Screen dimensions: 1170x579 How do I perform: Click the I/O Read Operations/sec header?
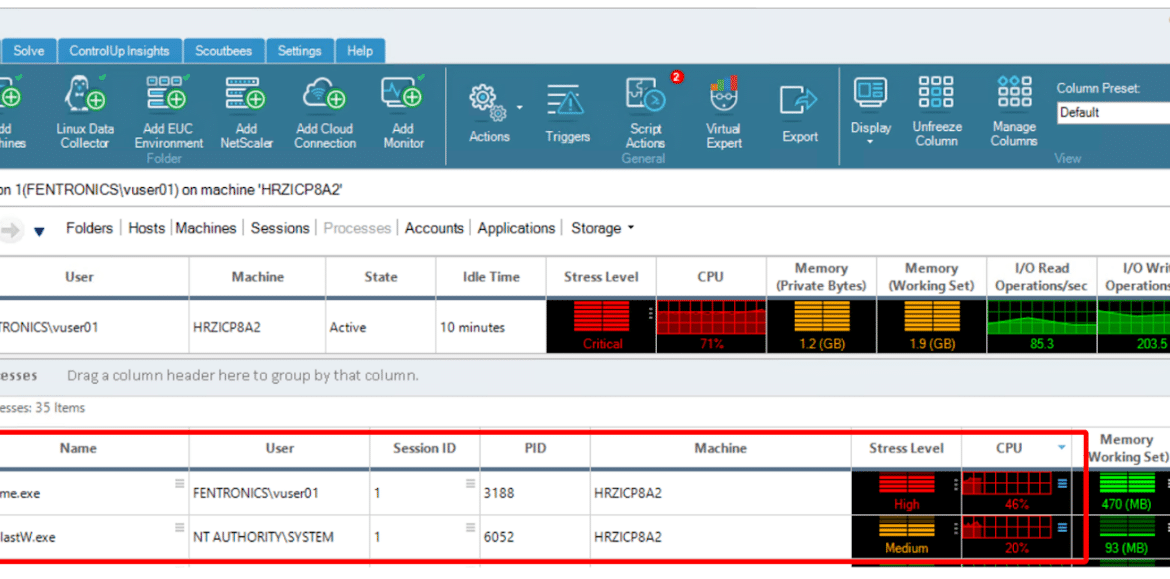(x=1042, y=277)
